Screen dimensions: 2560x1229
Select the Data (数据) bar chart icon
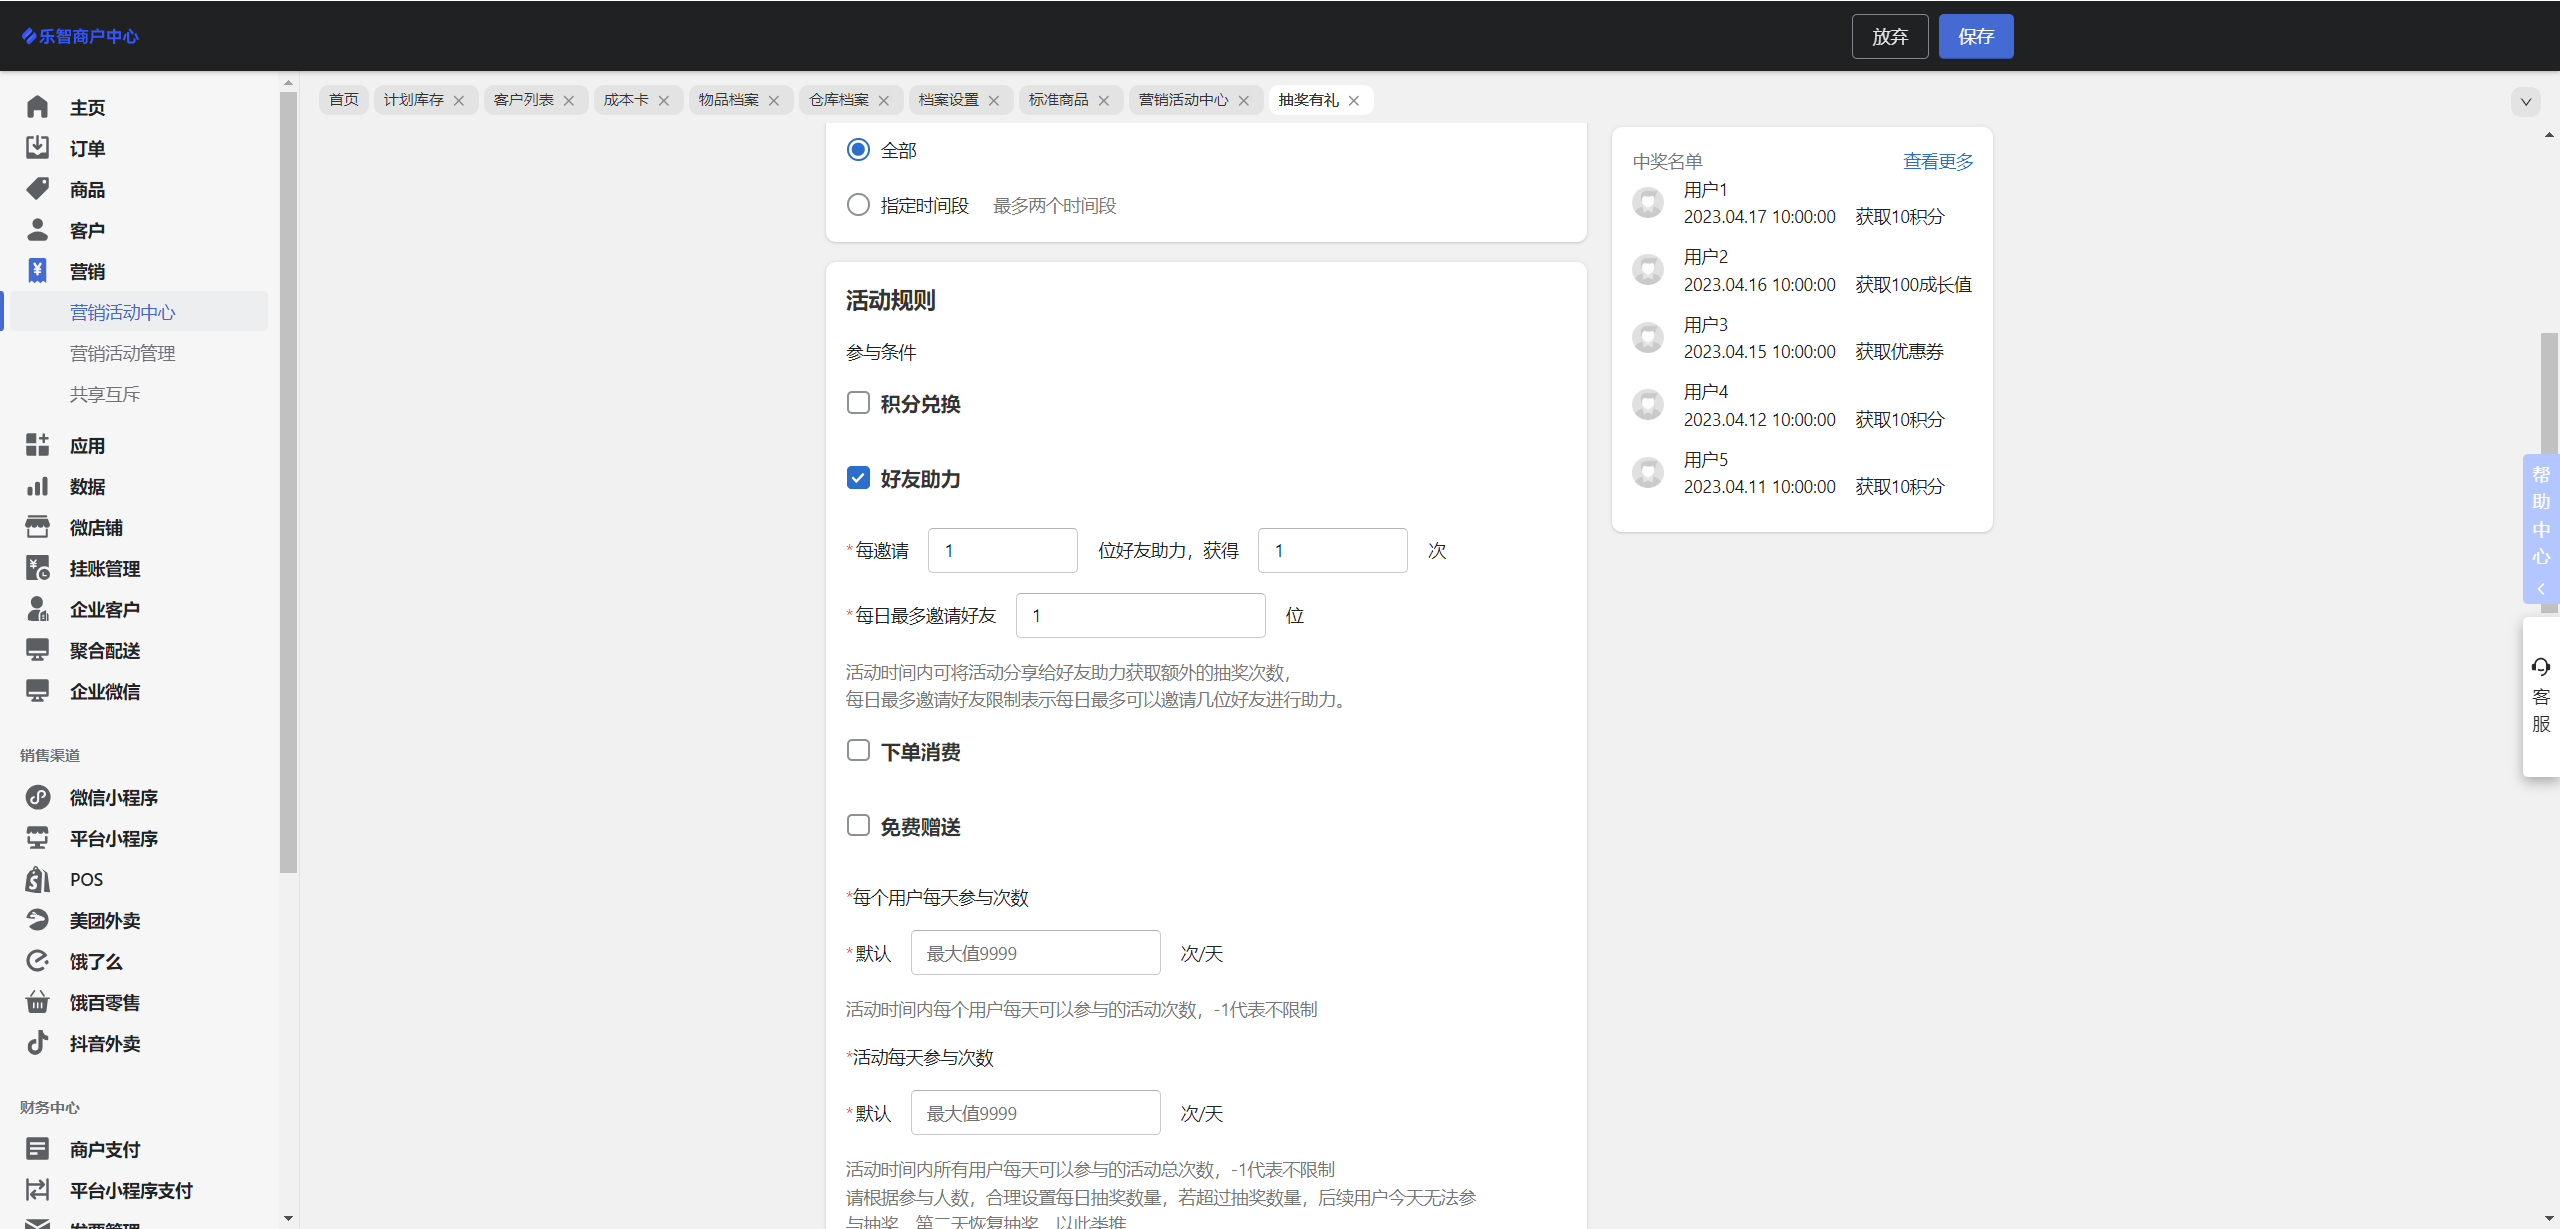(x=37, y=487)
